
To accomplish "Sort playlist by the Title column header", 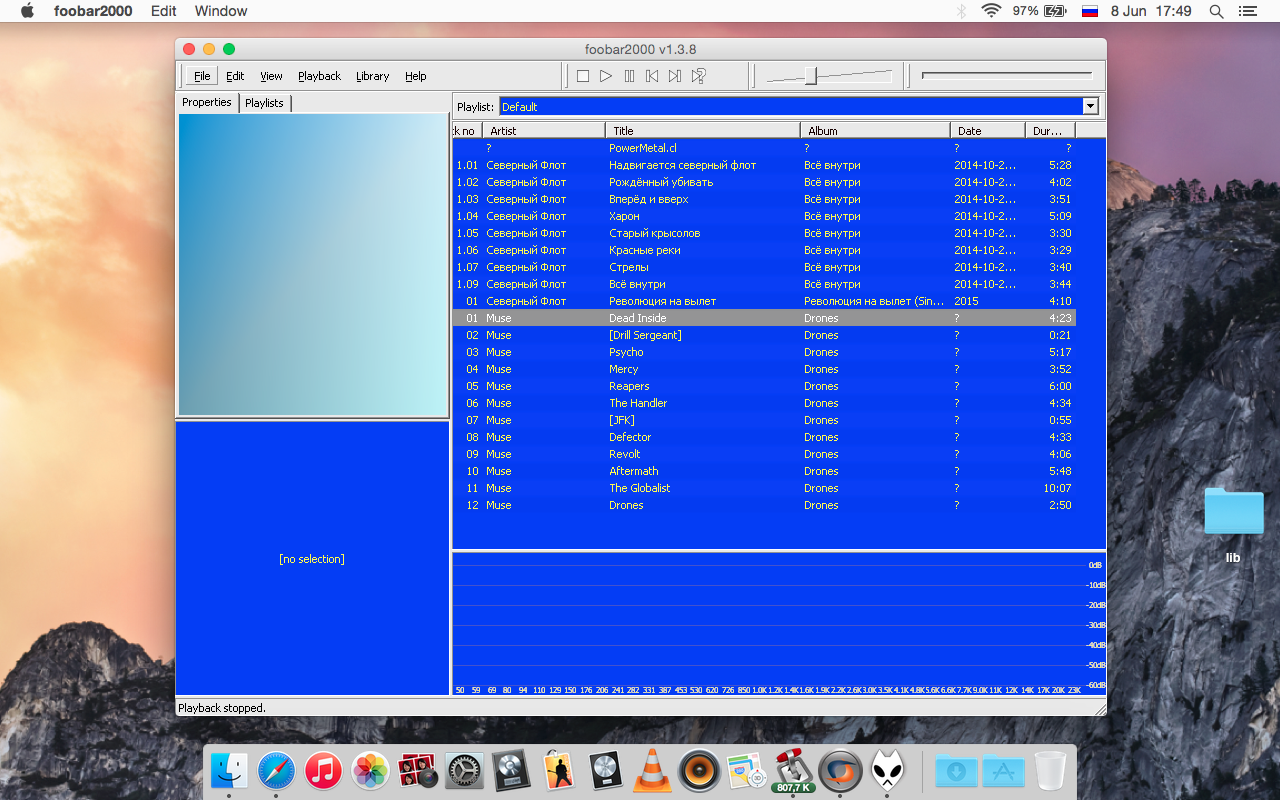I will click(x=703, y=130).
